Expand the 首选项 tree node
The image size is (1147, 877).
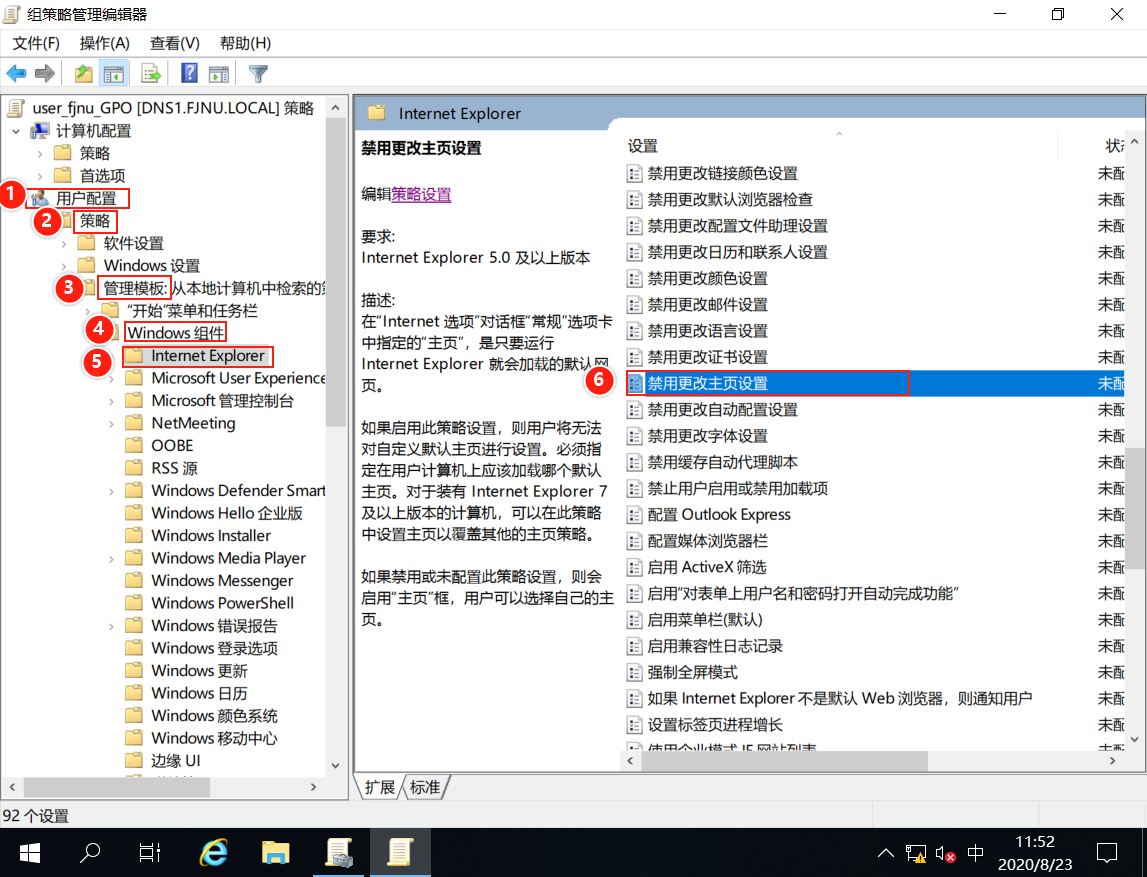click(x=40, y=176)
